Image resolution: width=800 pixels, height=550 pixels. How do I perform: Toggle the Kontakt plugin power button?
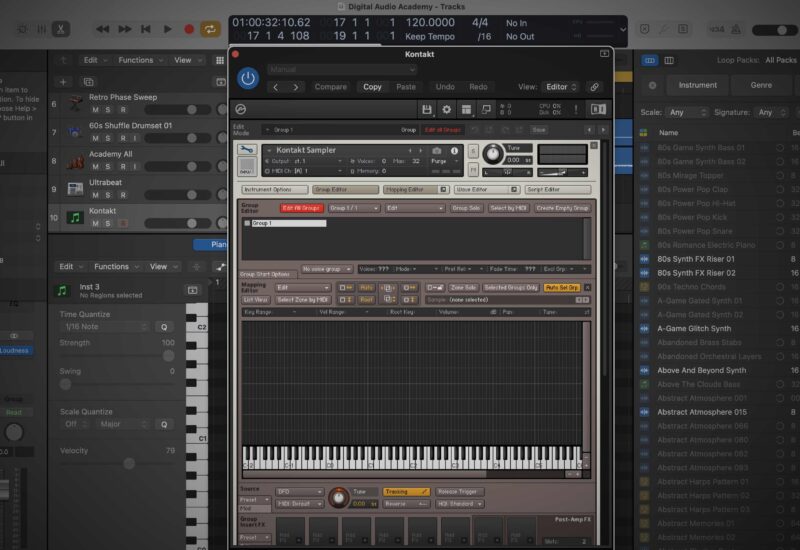(x=248, y=79)
